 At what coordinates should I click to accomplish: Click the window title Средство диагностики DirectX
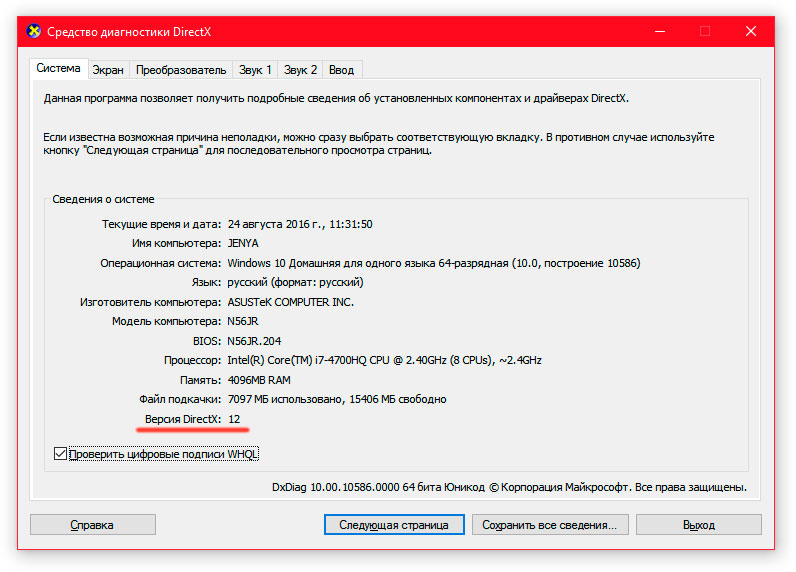coord(129,31)
